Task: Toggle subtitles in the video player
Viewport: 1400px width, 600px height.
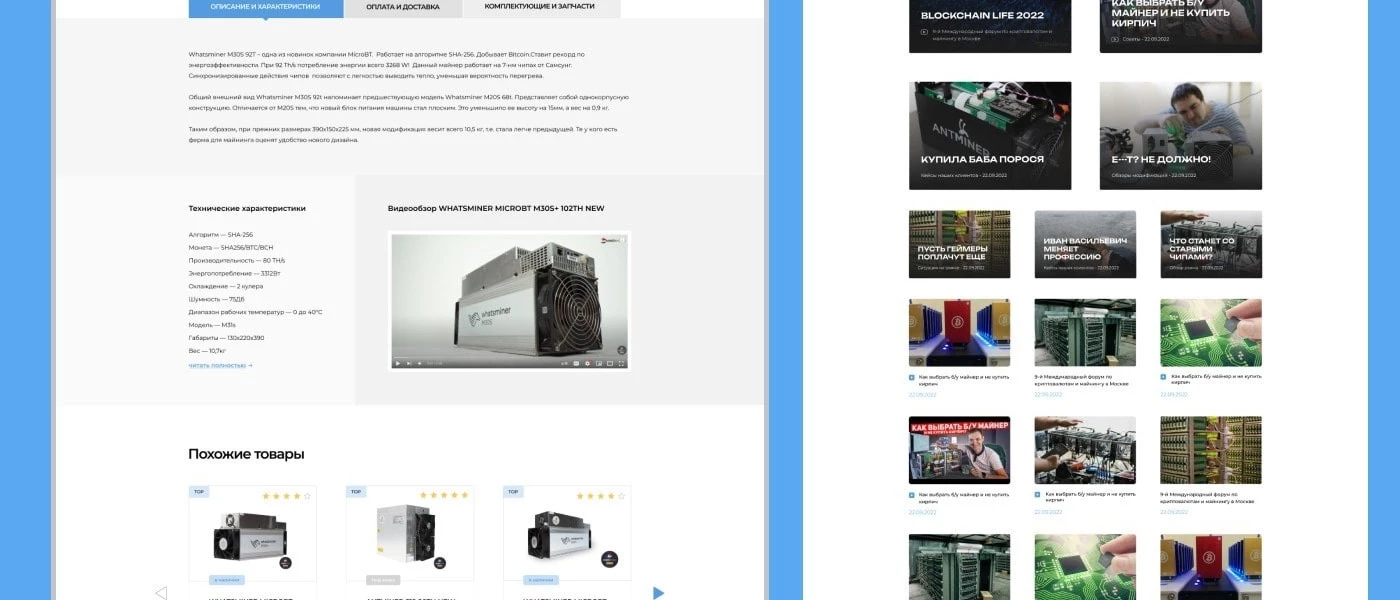Action: [576, 363]
